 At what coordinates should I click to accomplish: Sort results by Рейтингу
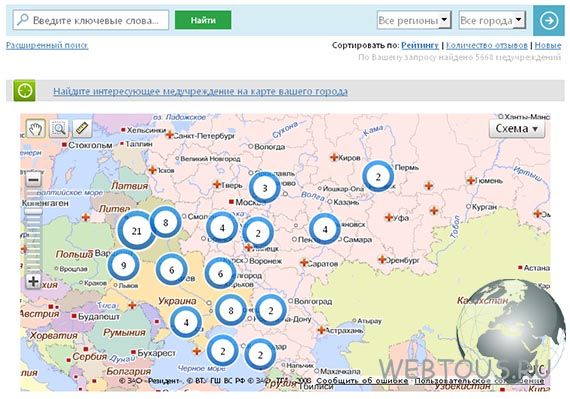[x=420, y=45]
